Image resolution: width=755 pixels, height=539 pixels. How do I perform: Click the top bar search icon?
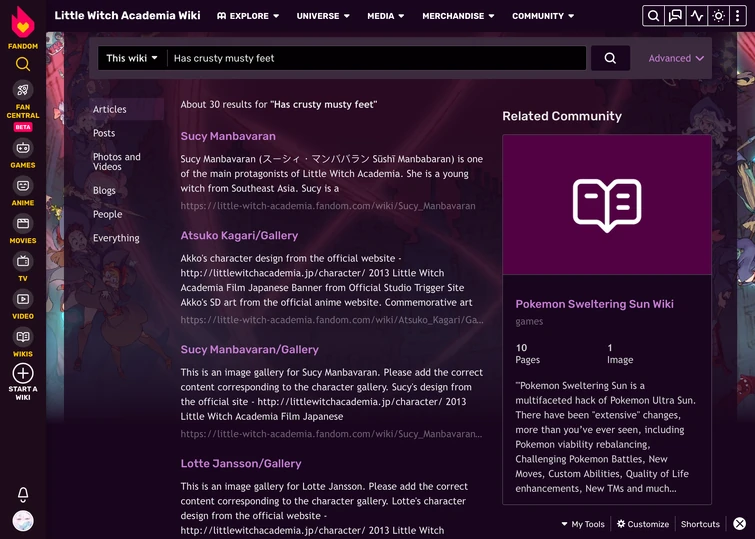[x=653, y=16]
